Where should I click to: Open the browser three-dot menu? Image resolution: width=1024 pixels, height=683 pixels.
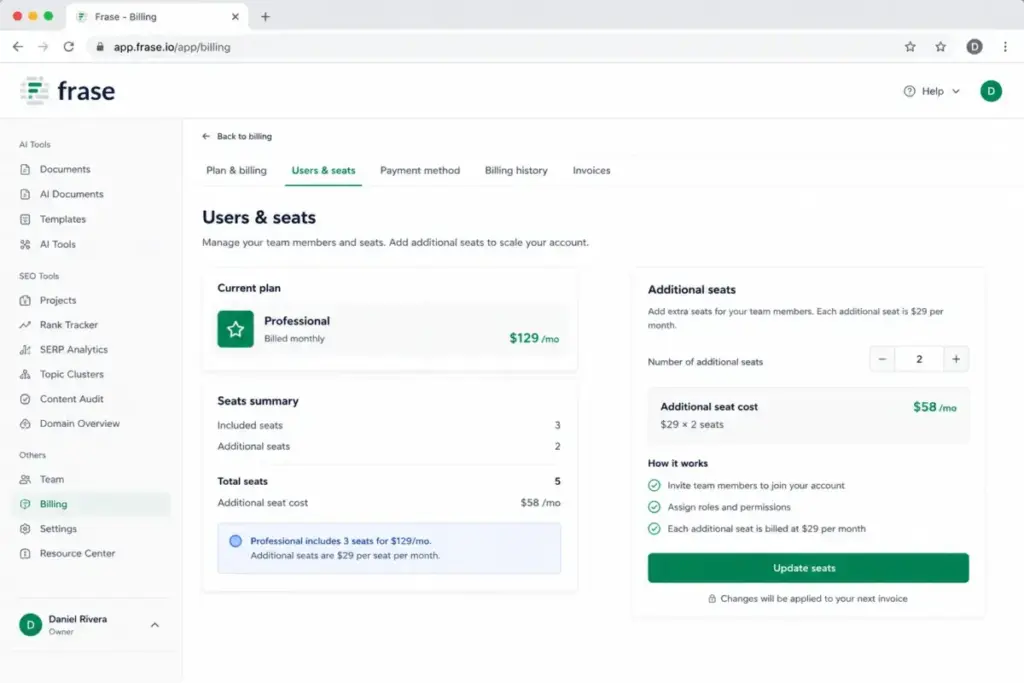pos(1005,46)
